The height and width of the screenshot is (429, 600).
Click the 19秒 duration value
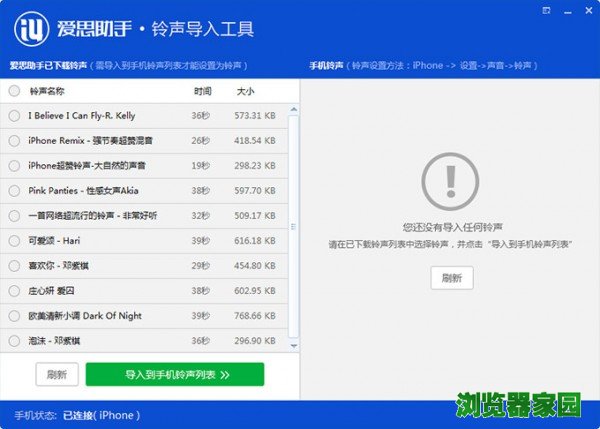click(201, 166)
